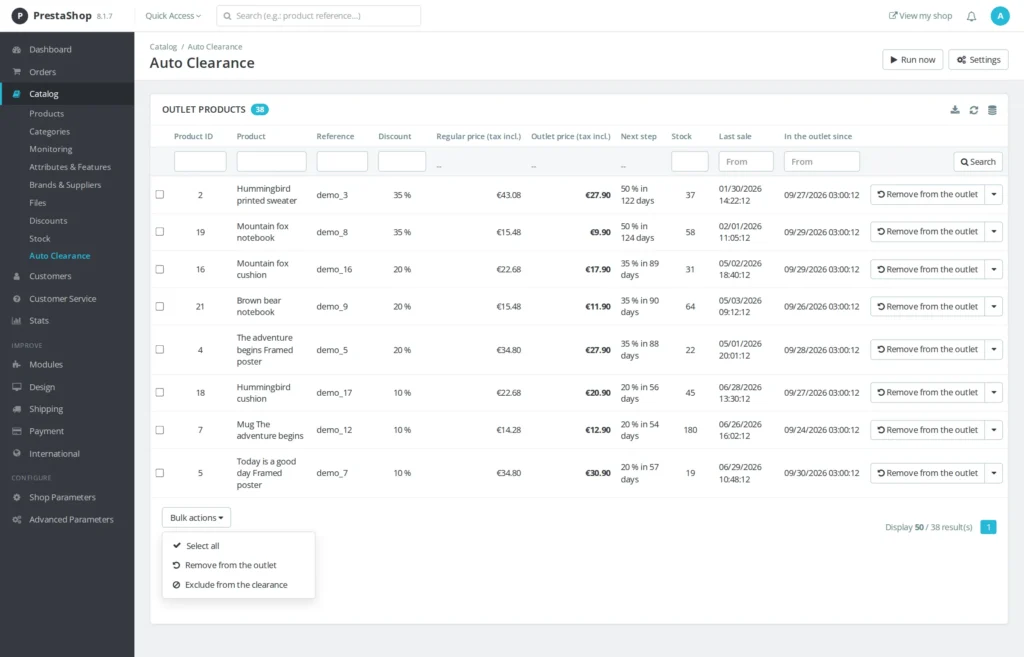Open action arrow for Today is a good day poster
Screen dimensions: 1024x657
(993, 473)
